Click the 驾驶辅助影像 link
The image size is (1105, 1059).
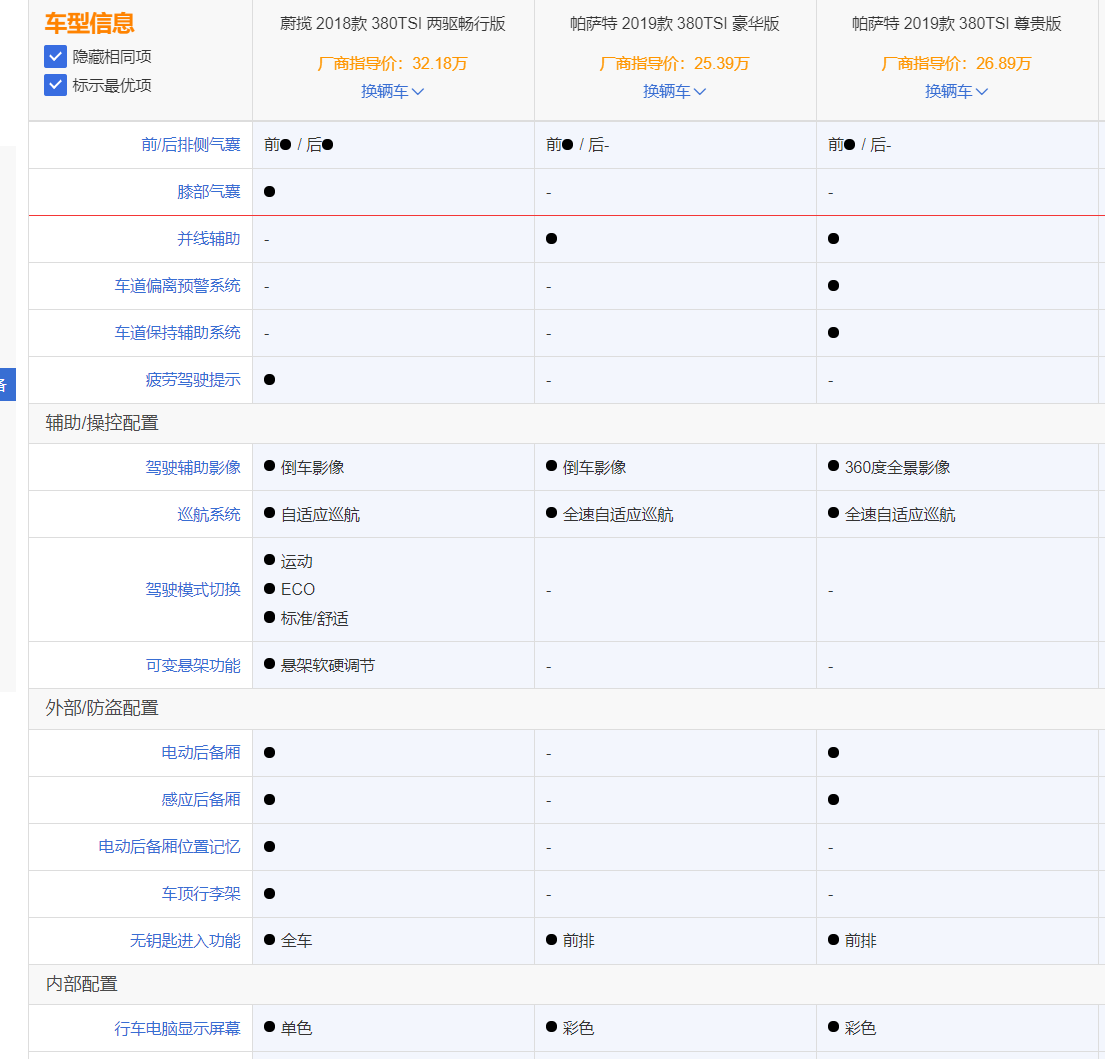pos(193,467)
